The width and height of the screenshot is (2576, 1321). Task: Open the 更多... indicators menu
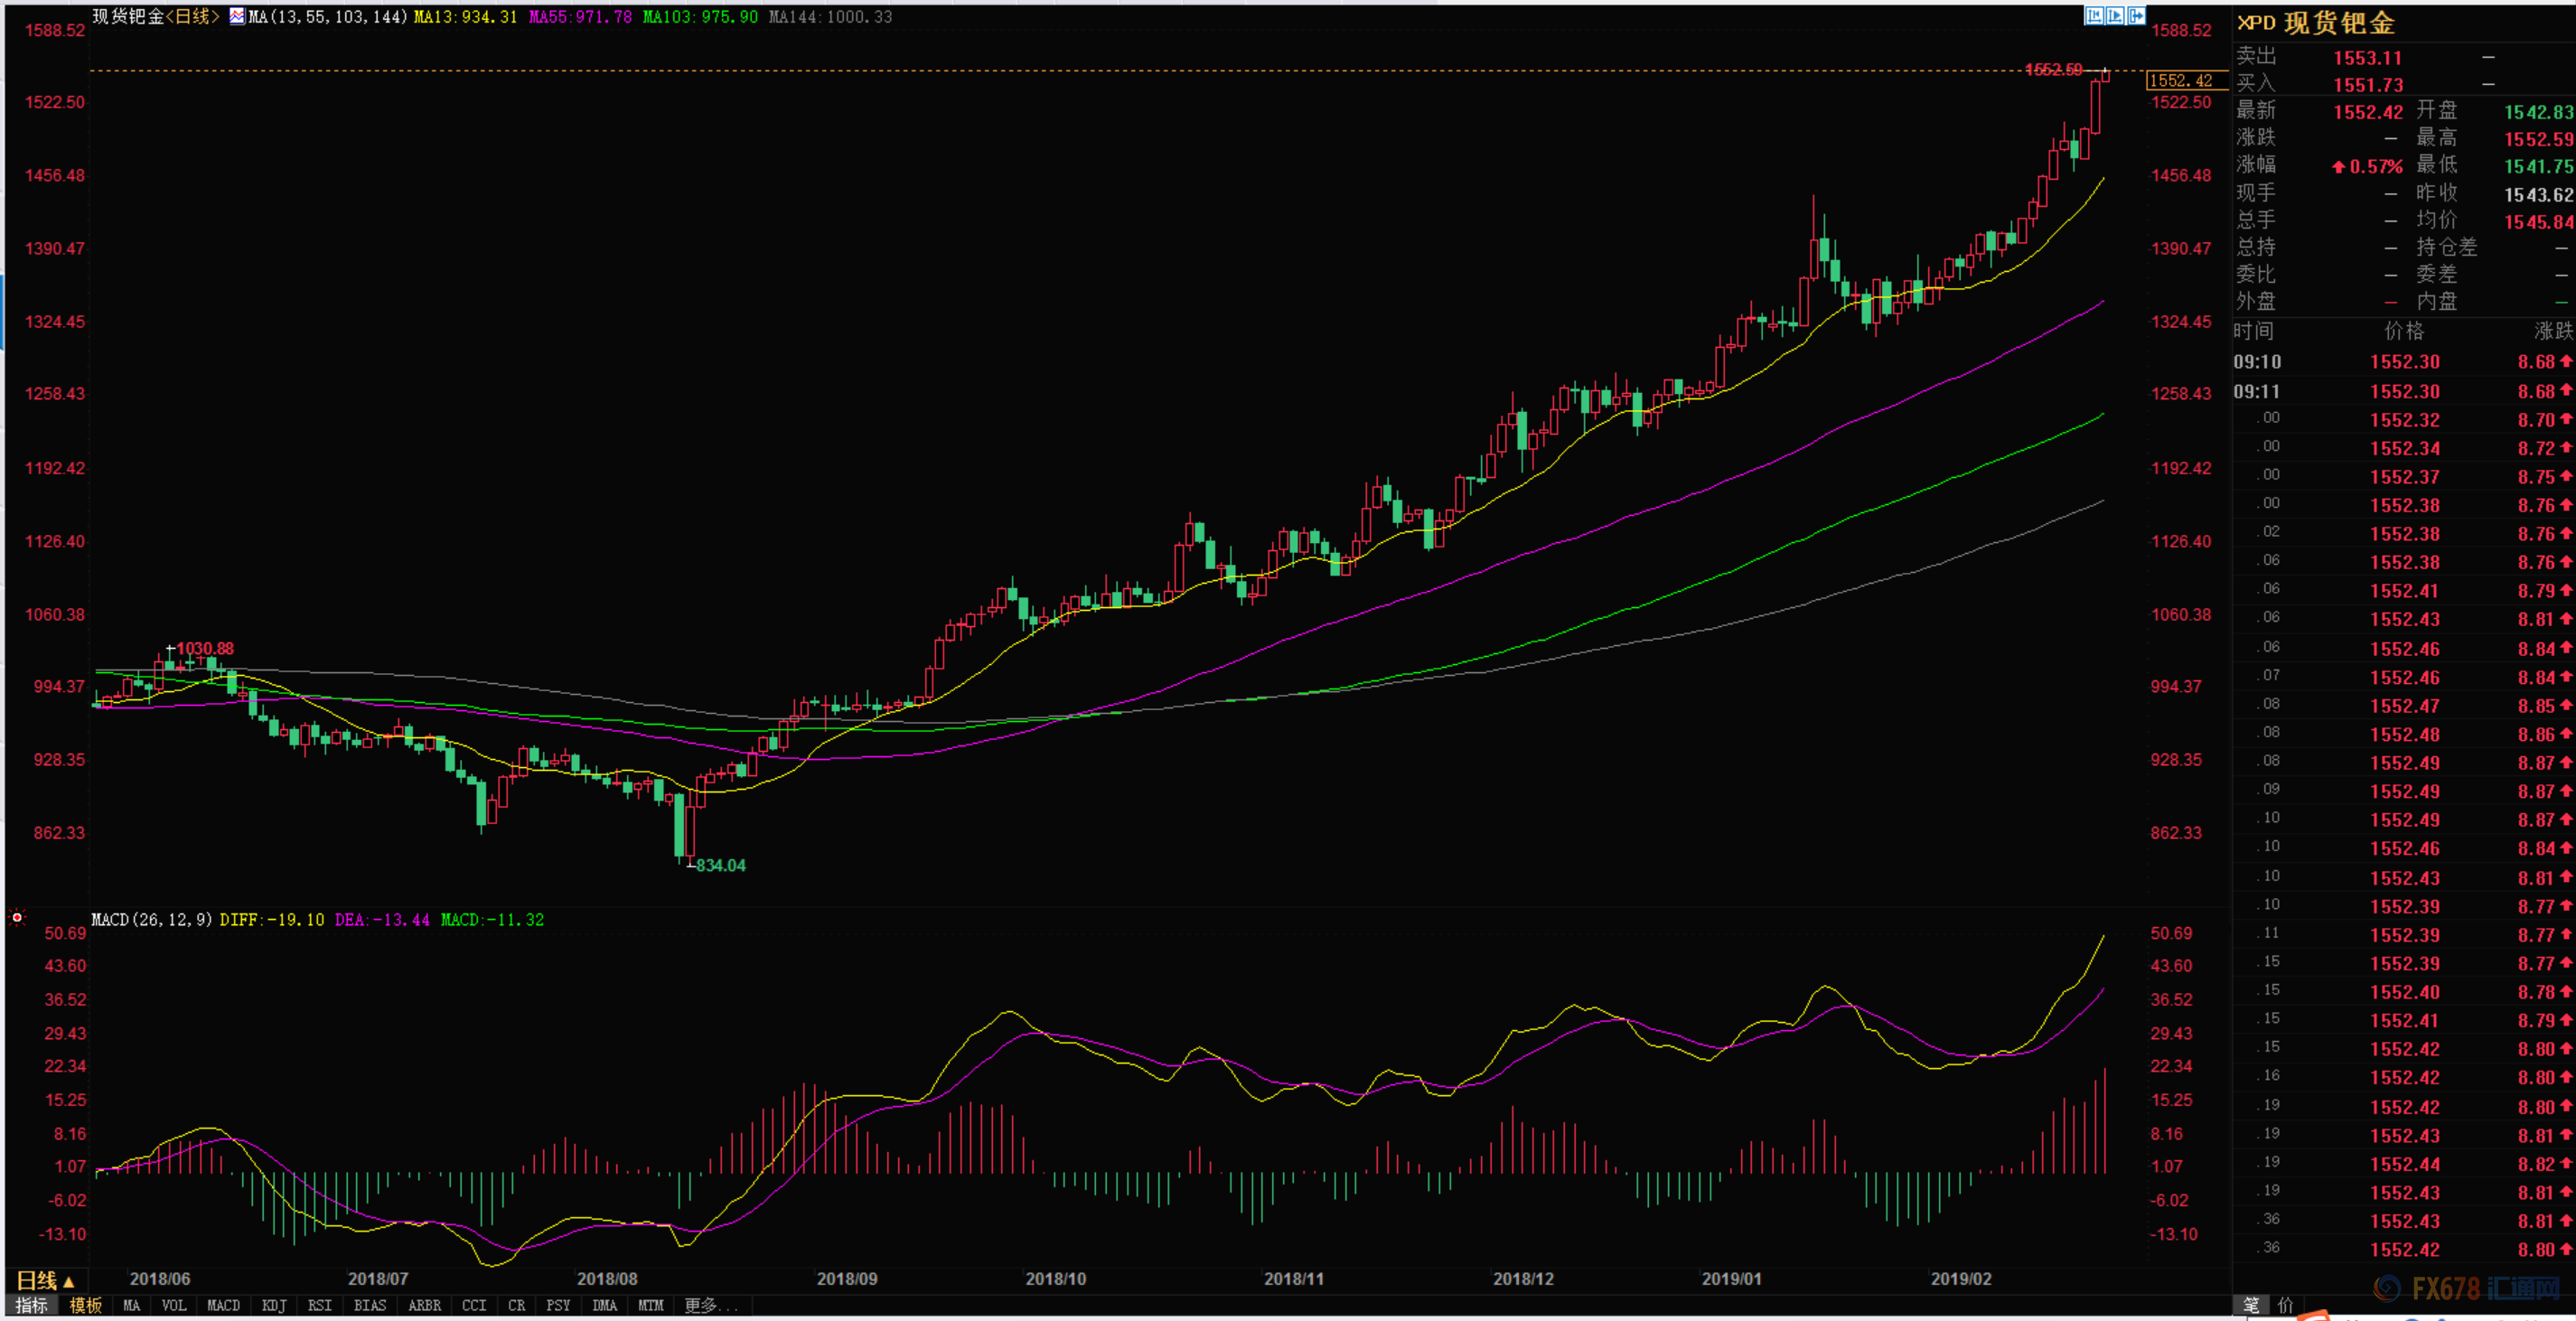712,1305
